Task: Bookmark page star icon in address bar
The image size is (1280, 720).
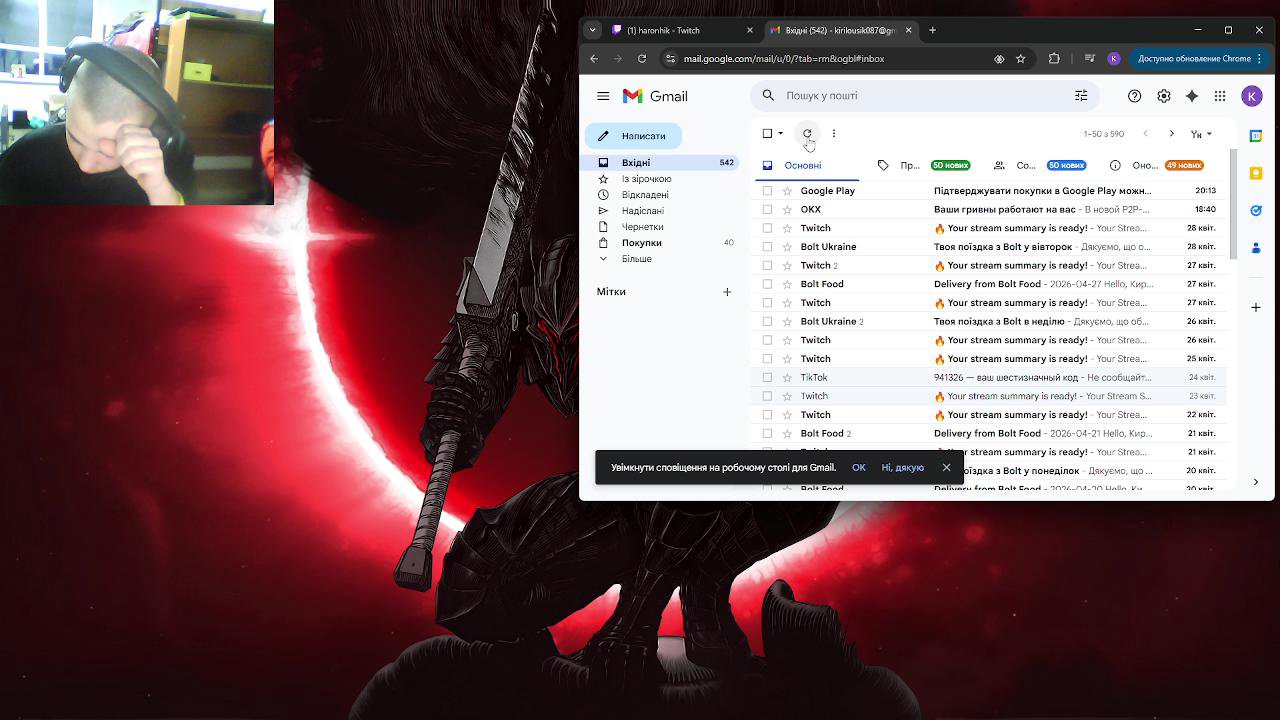Action: (x=1021, y=59)
